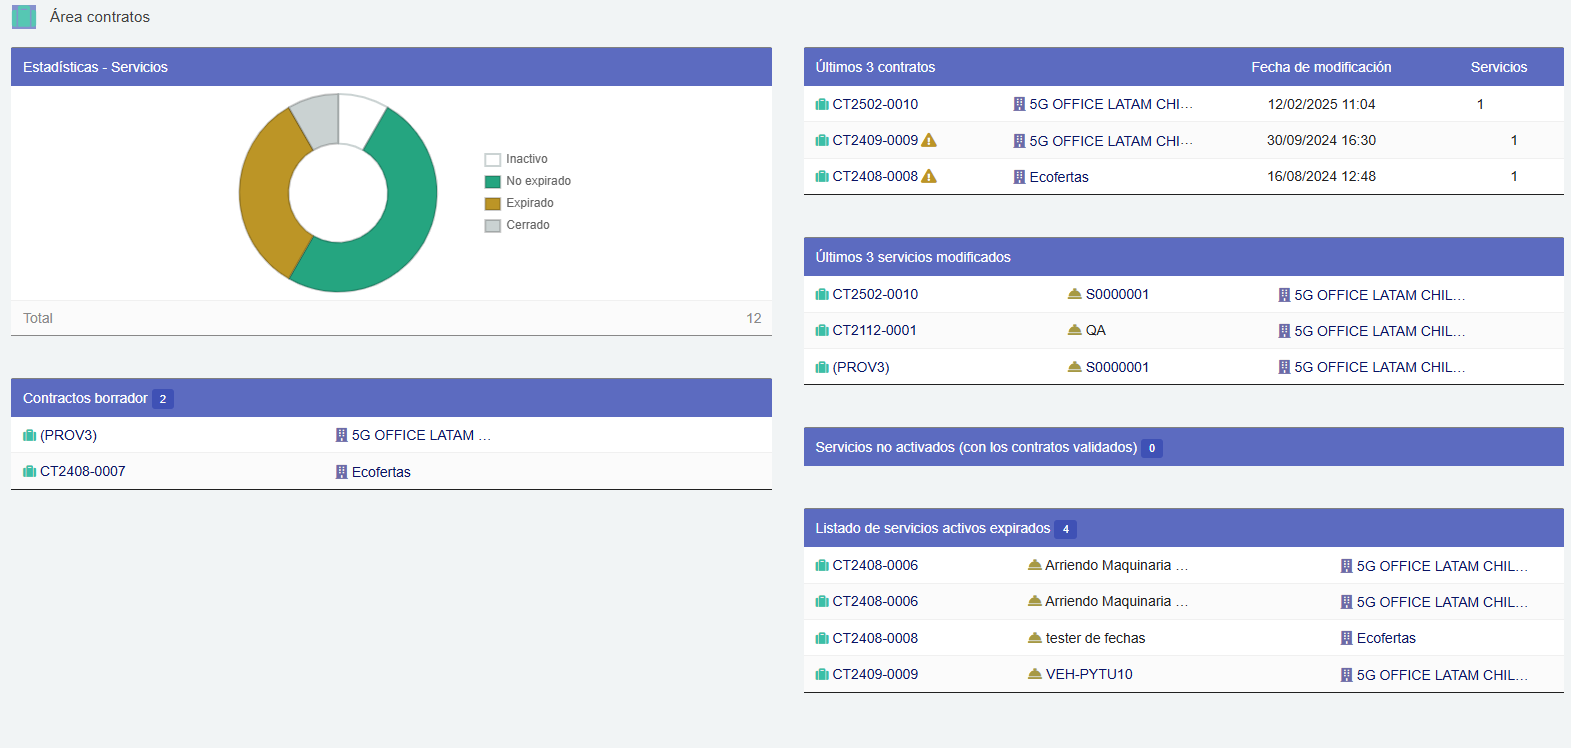1571x748 pixels.
Task: Click warning icon next to CT2409-0009 in latest contracts
Action: pyautogui.click(x=929, y=141)
